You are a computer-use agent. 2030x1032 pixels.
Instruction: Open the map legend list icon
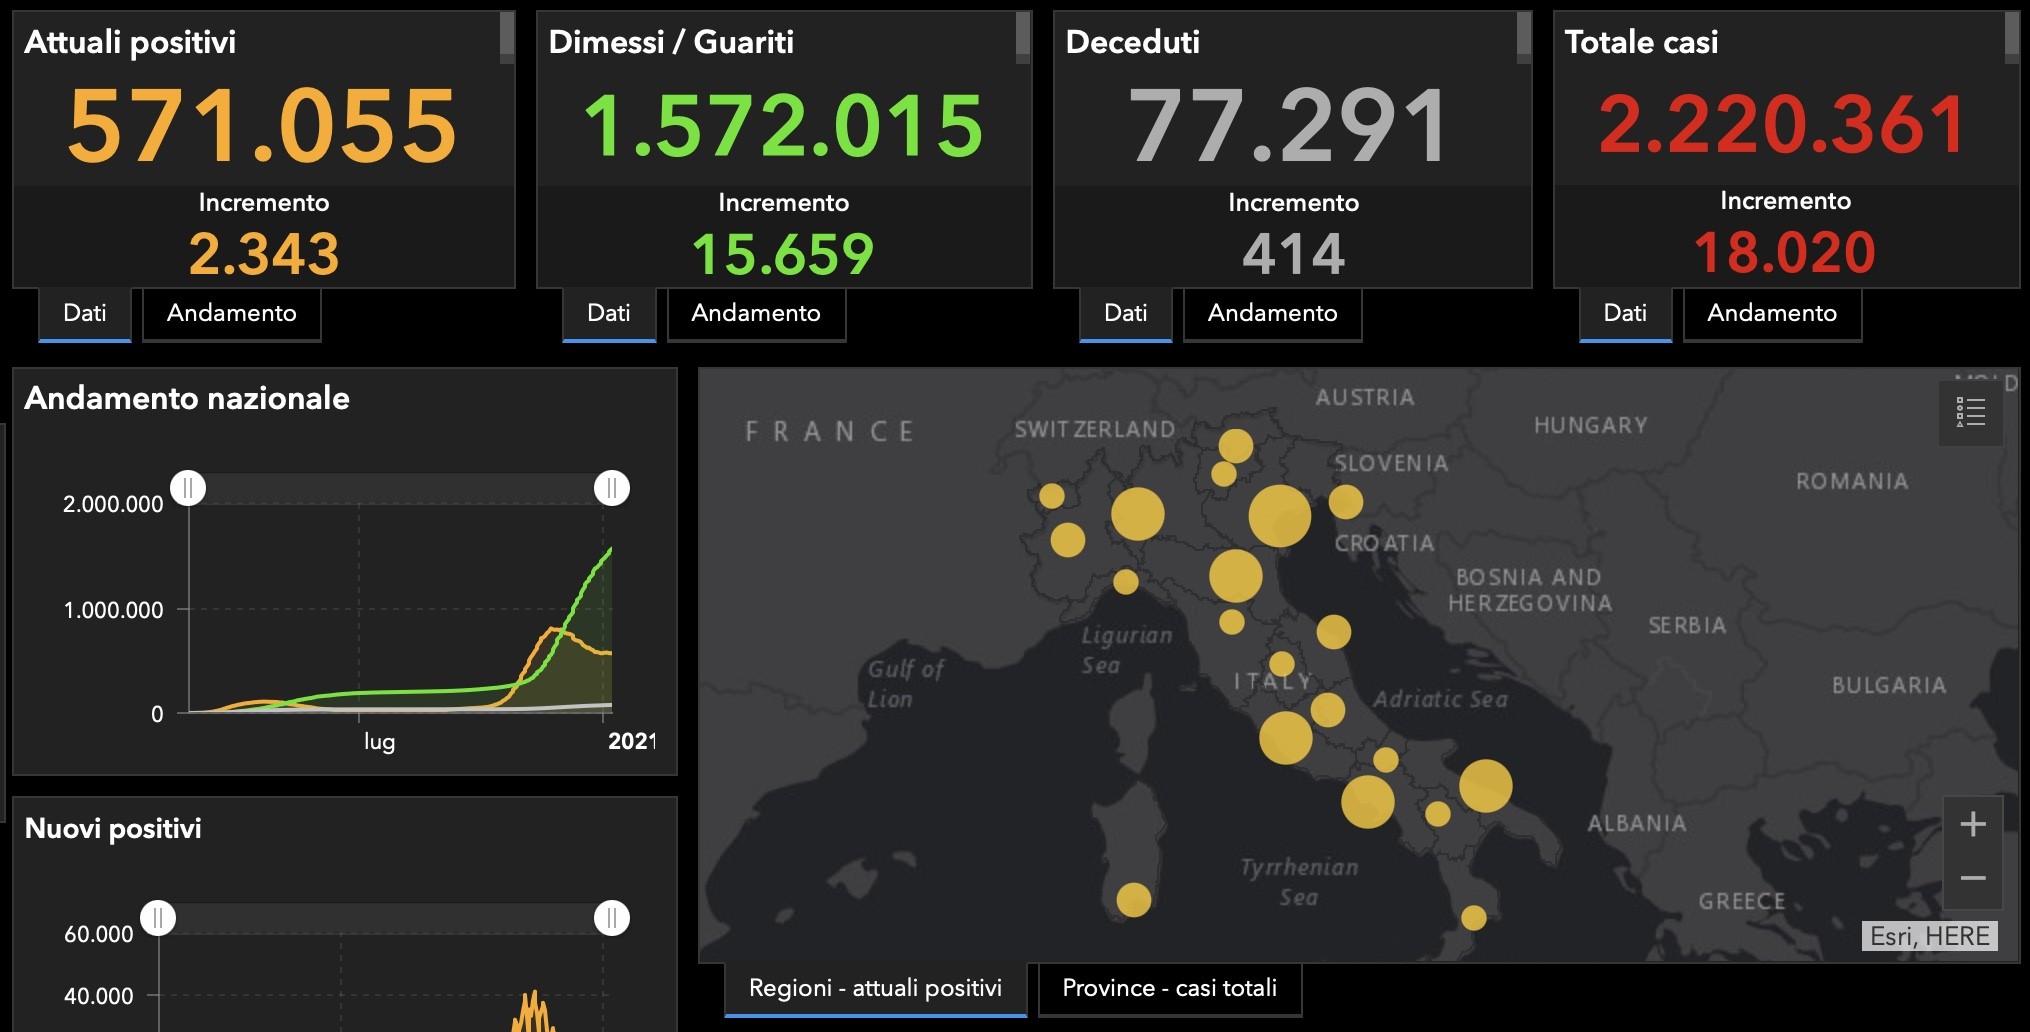pos(1971,412)
